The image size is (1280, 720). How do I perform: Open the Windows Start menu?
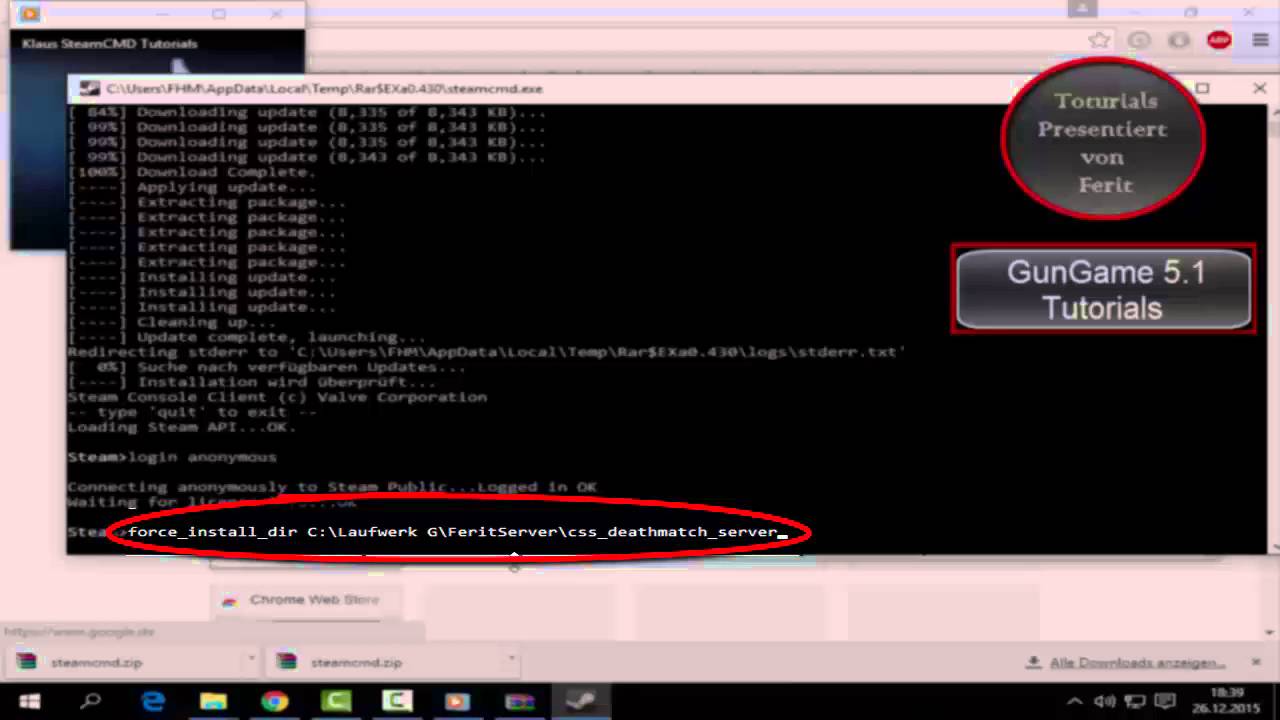tap(29, 701)
